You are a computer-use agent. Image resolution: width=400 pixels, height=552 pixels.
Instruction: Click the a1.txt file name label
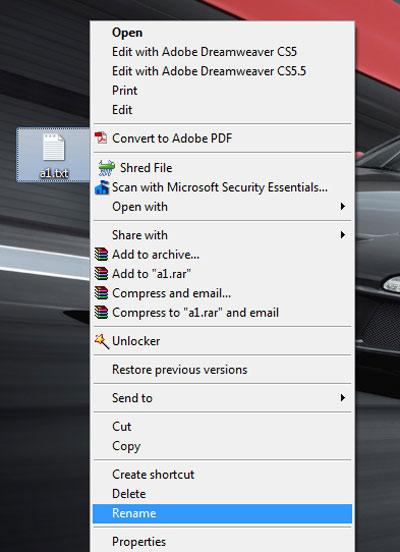click(x=54, y=173)
